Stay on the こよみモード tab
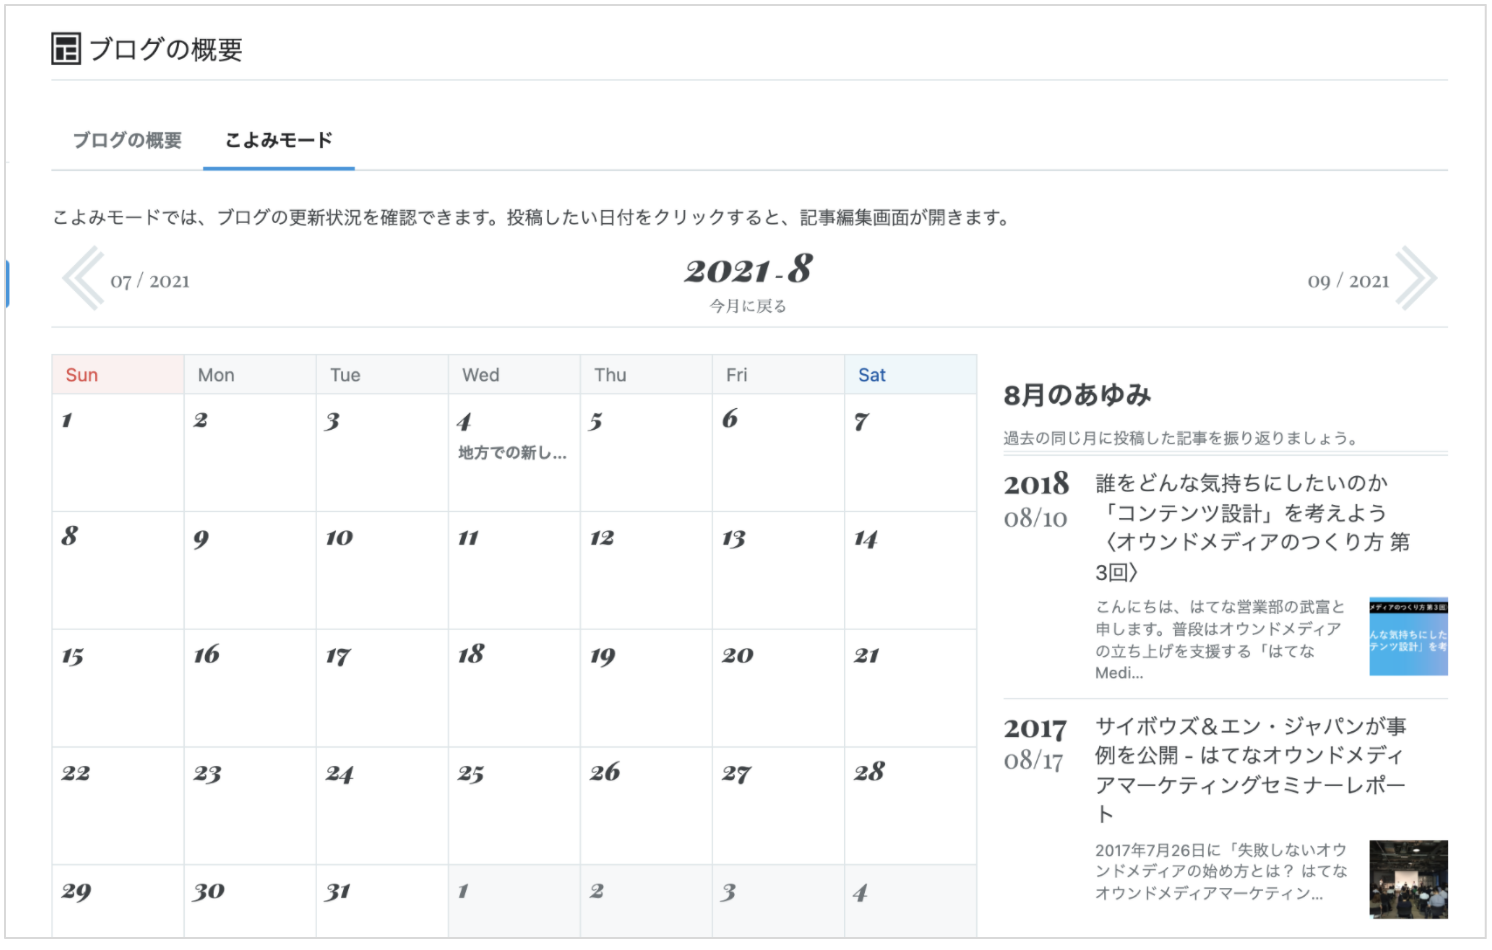 278,140
